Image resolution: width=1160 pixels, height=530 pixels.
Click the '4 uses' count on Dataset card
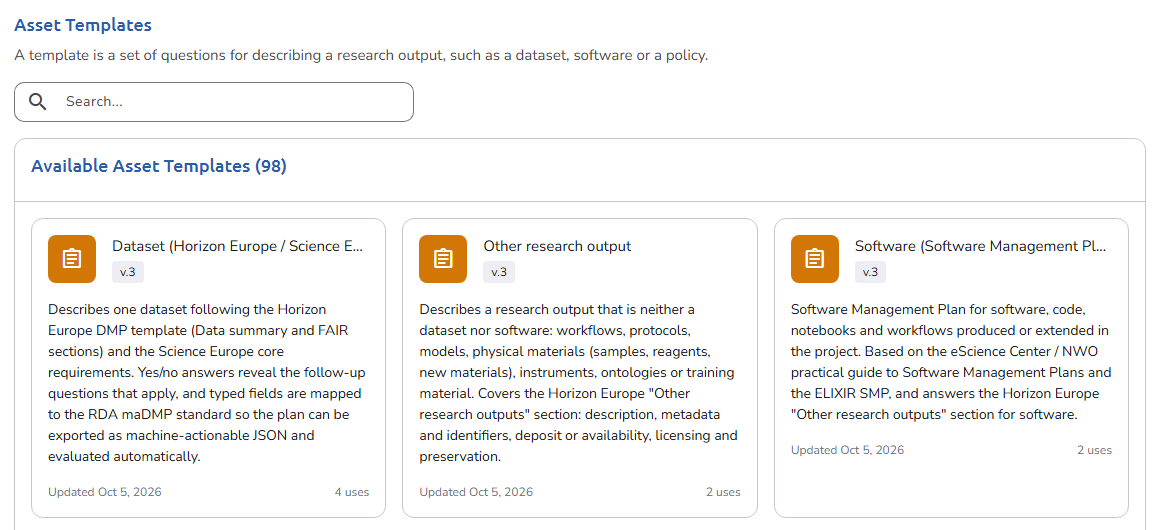(351, 492)
